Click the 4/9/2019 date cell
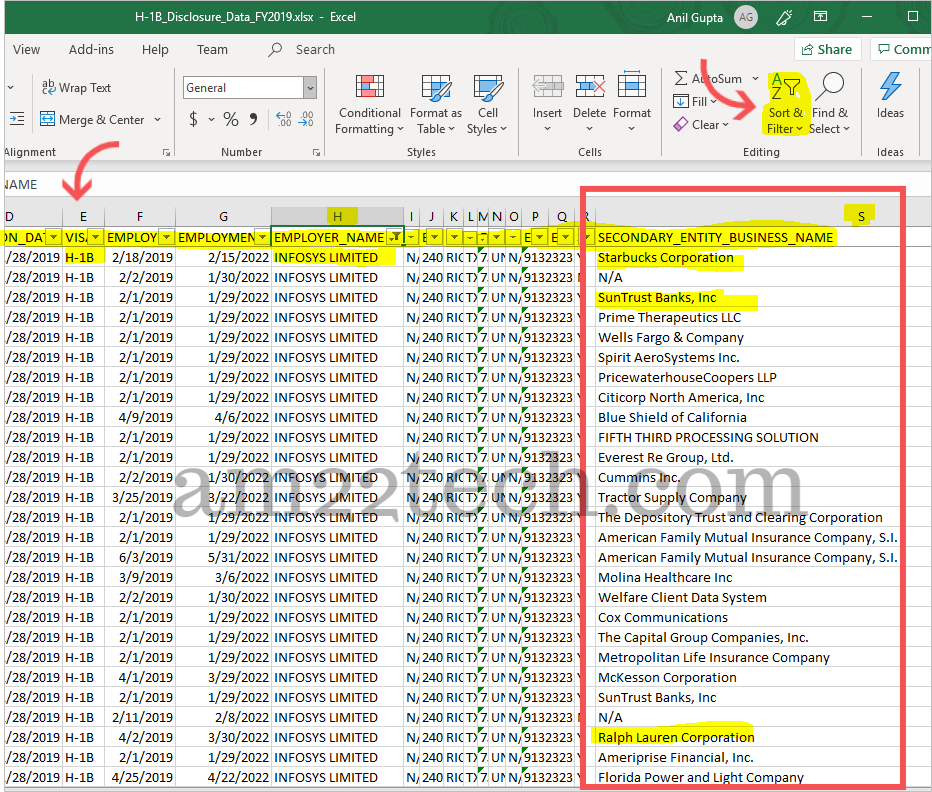Viewport: 932px width, 792px height. tap(140, 417)
